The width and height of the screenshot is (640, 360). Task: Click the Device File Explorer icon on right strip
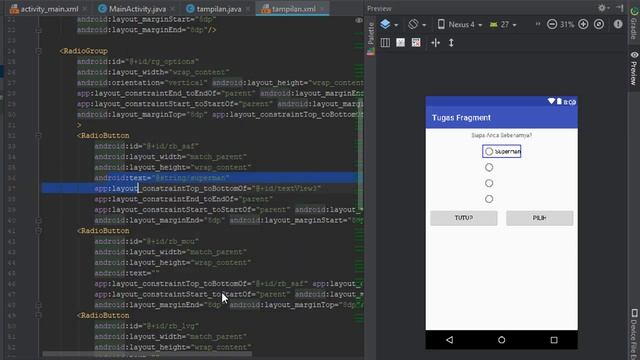tap(634, 313)
